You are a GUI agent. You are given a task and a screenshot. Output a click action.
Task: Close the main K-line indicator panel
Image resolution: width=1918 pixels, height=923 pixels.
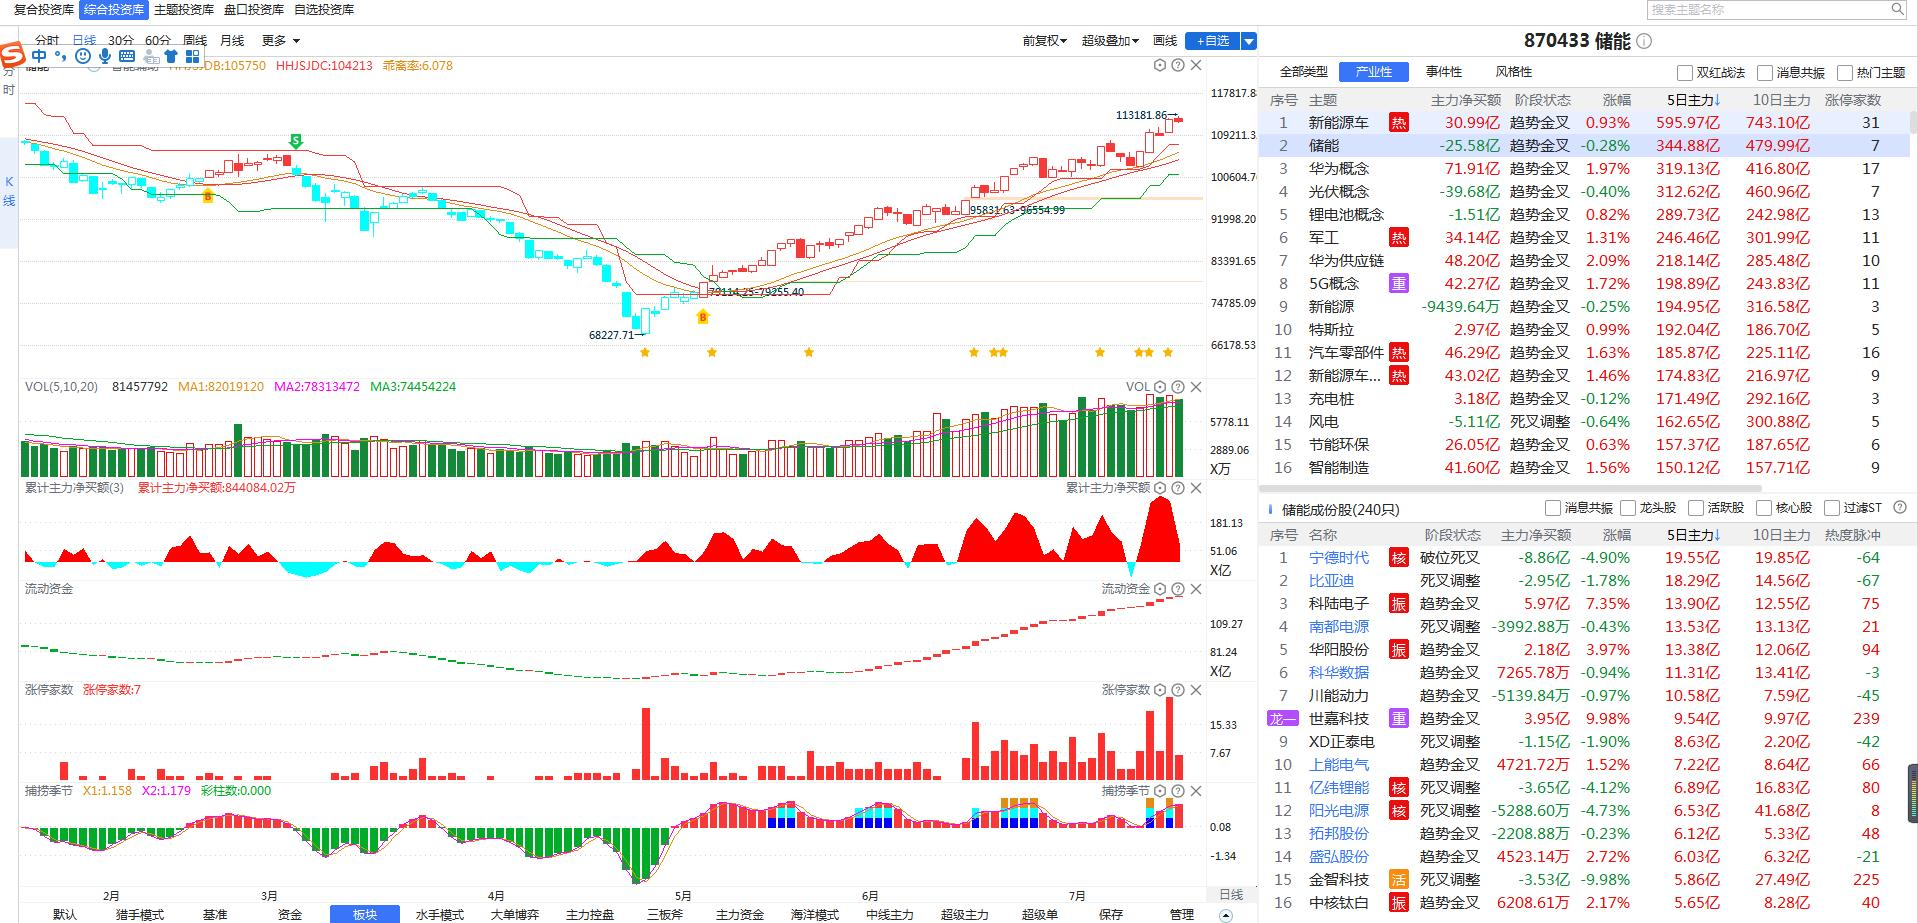click(x=1196, y=65)
